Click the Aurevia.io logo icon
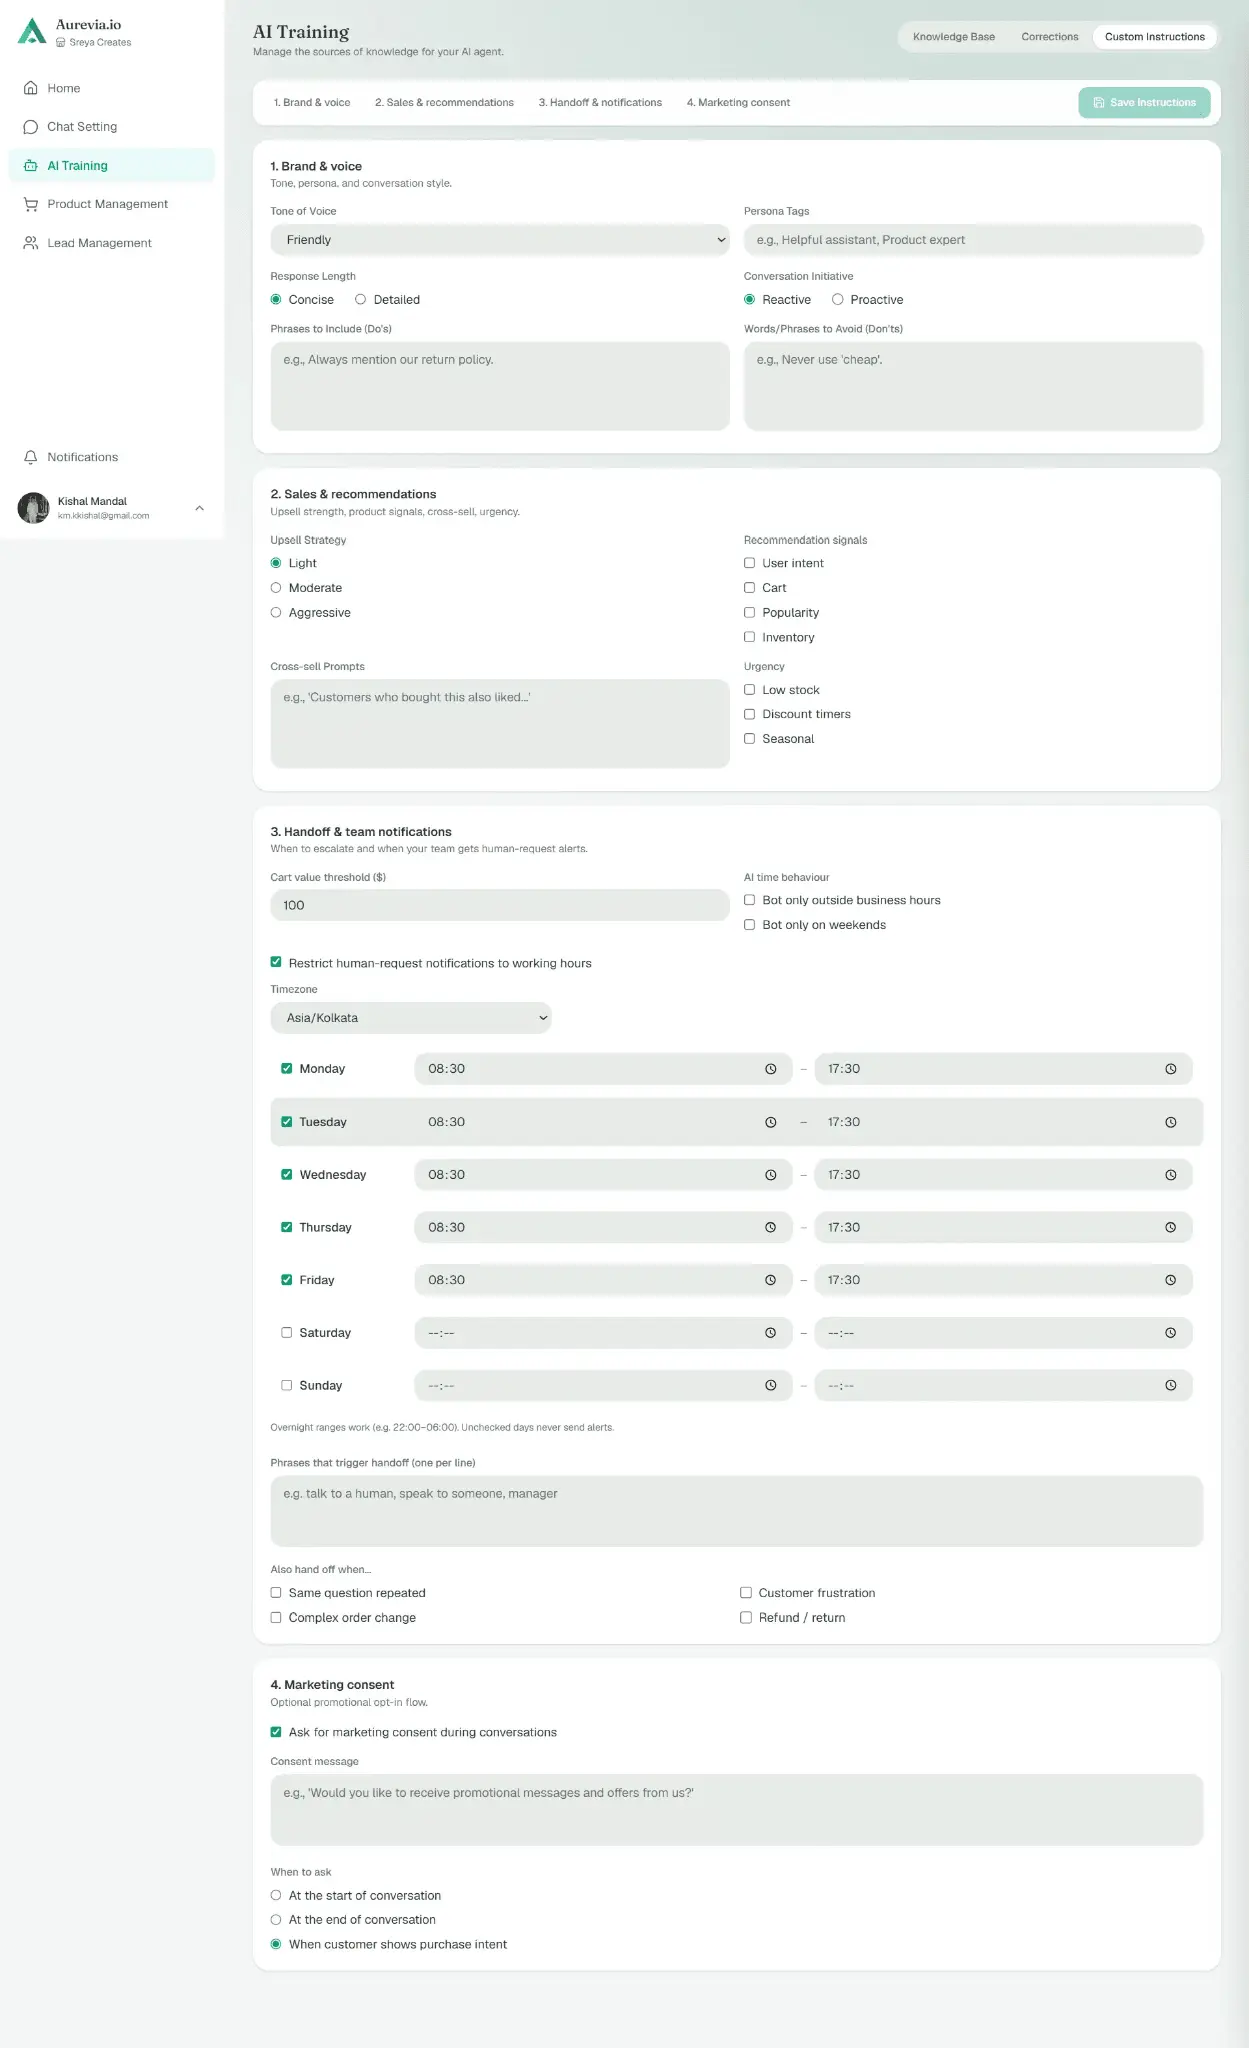The image size is (1249, 2048). [32, 32]
